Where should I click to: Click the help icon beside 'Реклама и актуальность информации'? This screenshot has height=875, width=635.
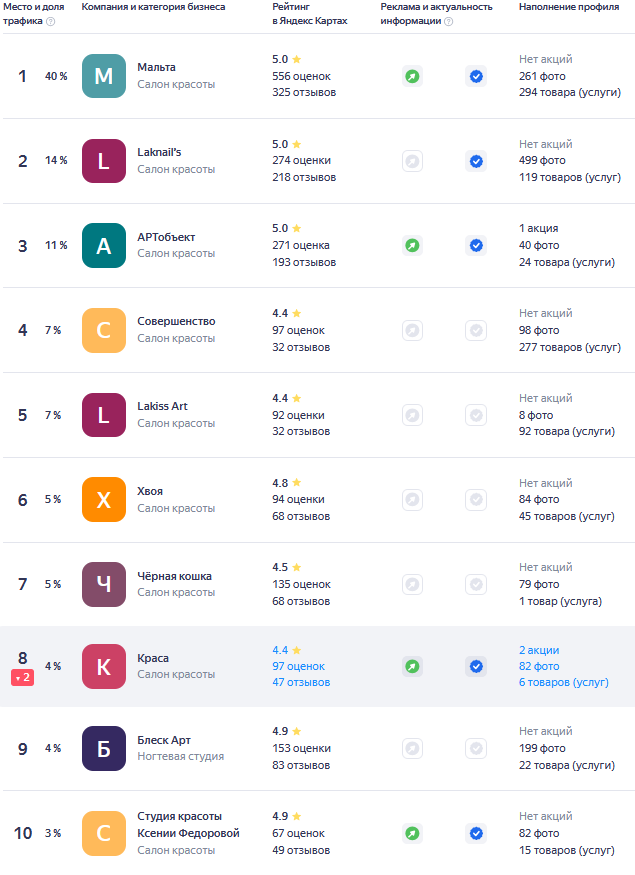[x=448, y=21]
